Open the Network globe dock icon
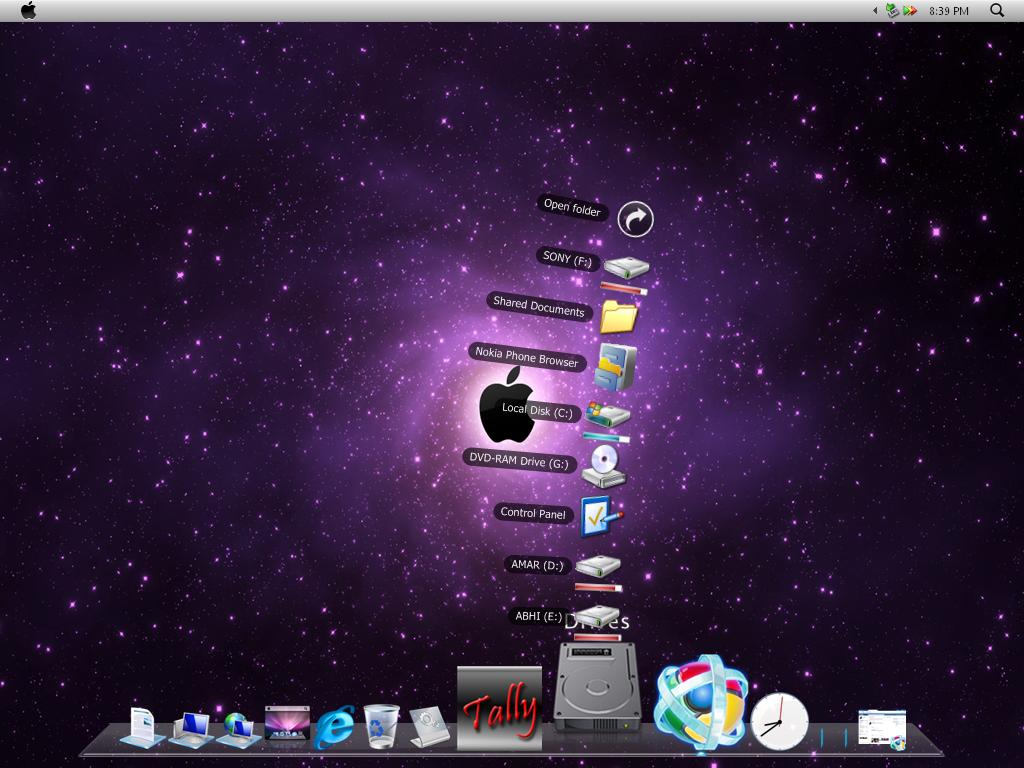This screenshot has height=768, width=1024. point(238,729)
